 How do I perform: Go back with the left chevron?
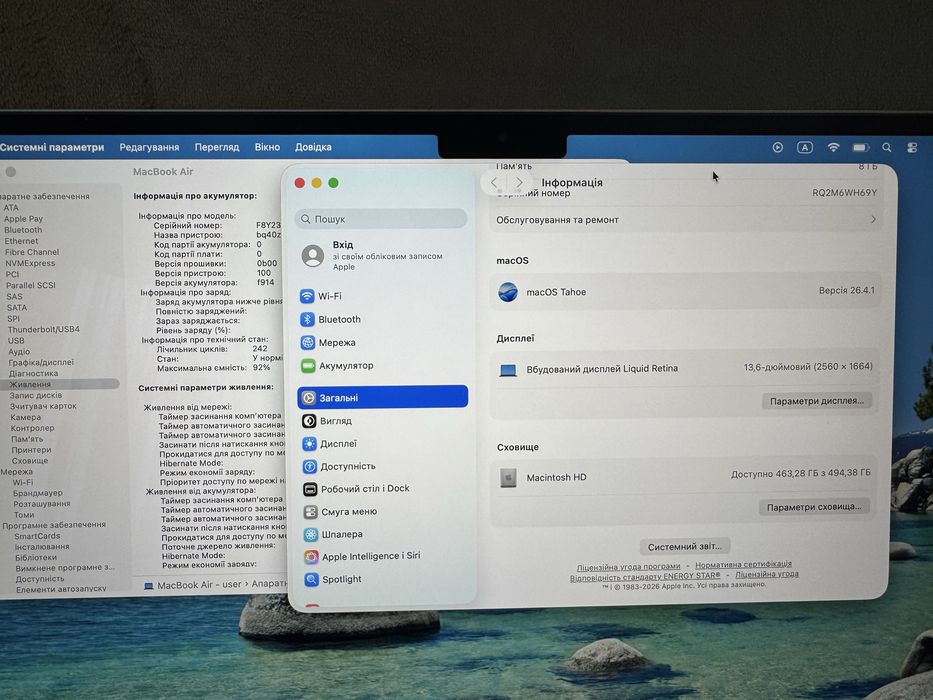(x=494, y=183)
